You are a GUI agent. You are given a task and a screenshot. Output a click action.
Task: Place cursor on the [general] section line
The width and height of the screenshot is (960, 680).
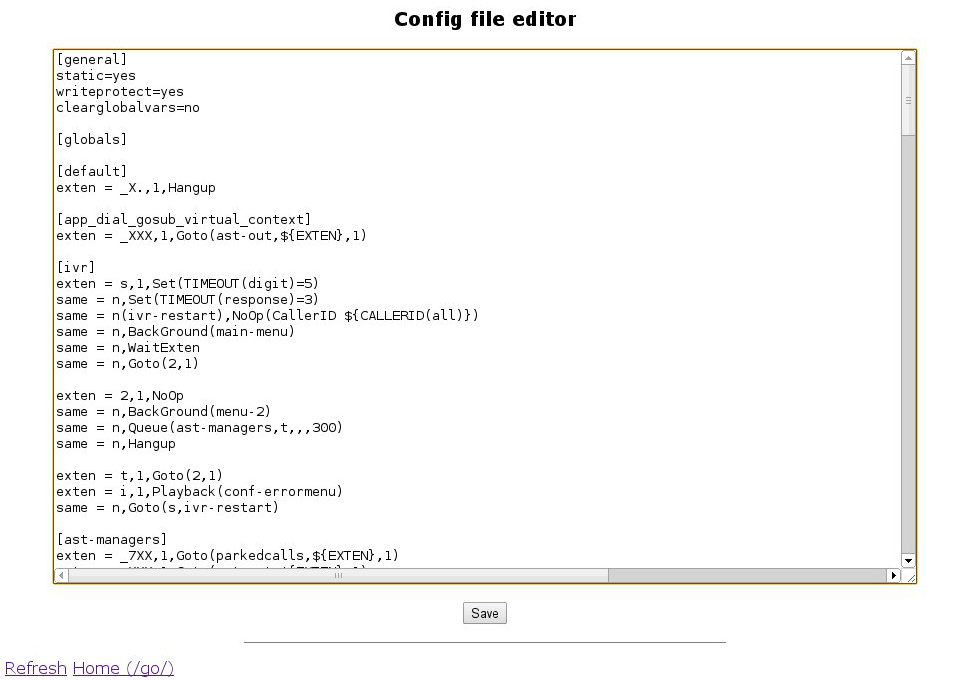coord(92,59)
